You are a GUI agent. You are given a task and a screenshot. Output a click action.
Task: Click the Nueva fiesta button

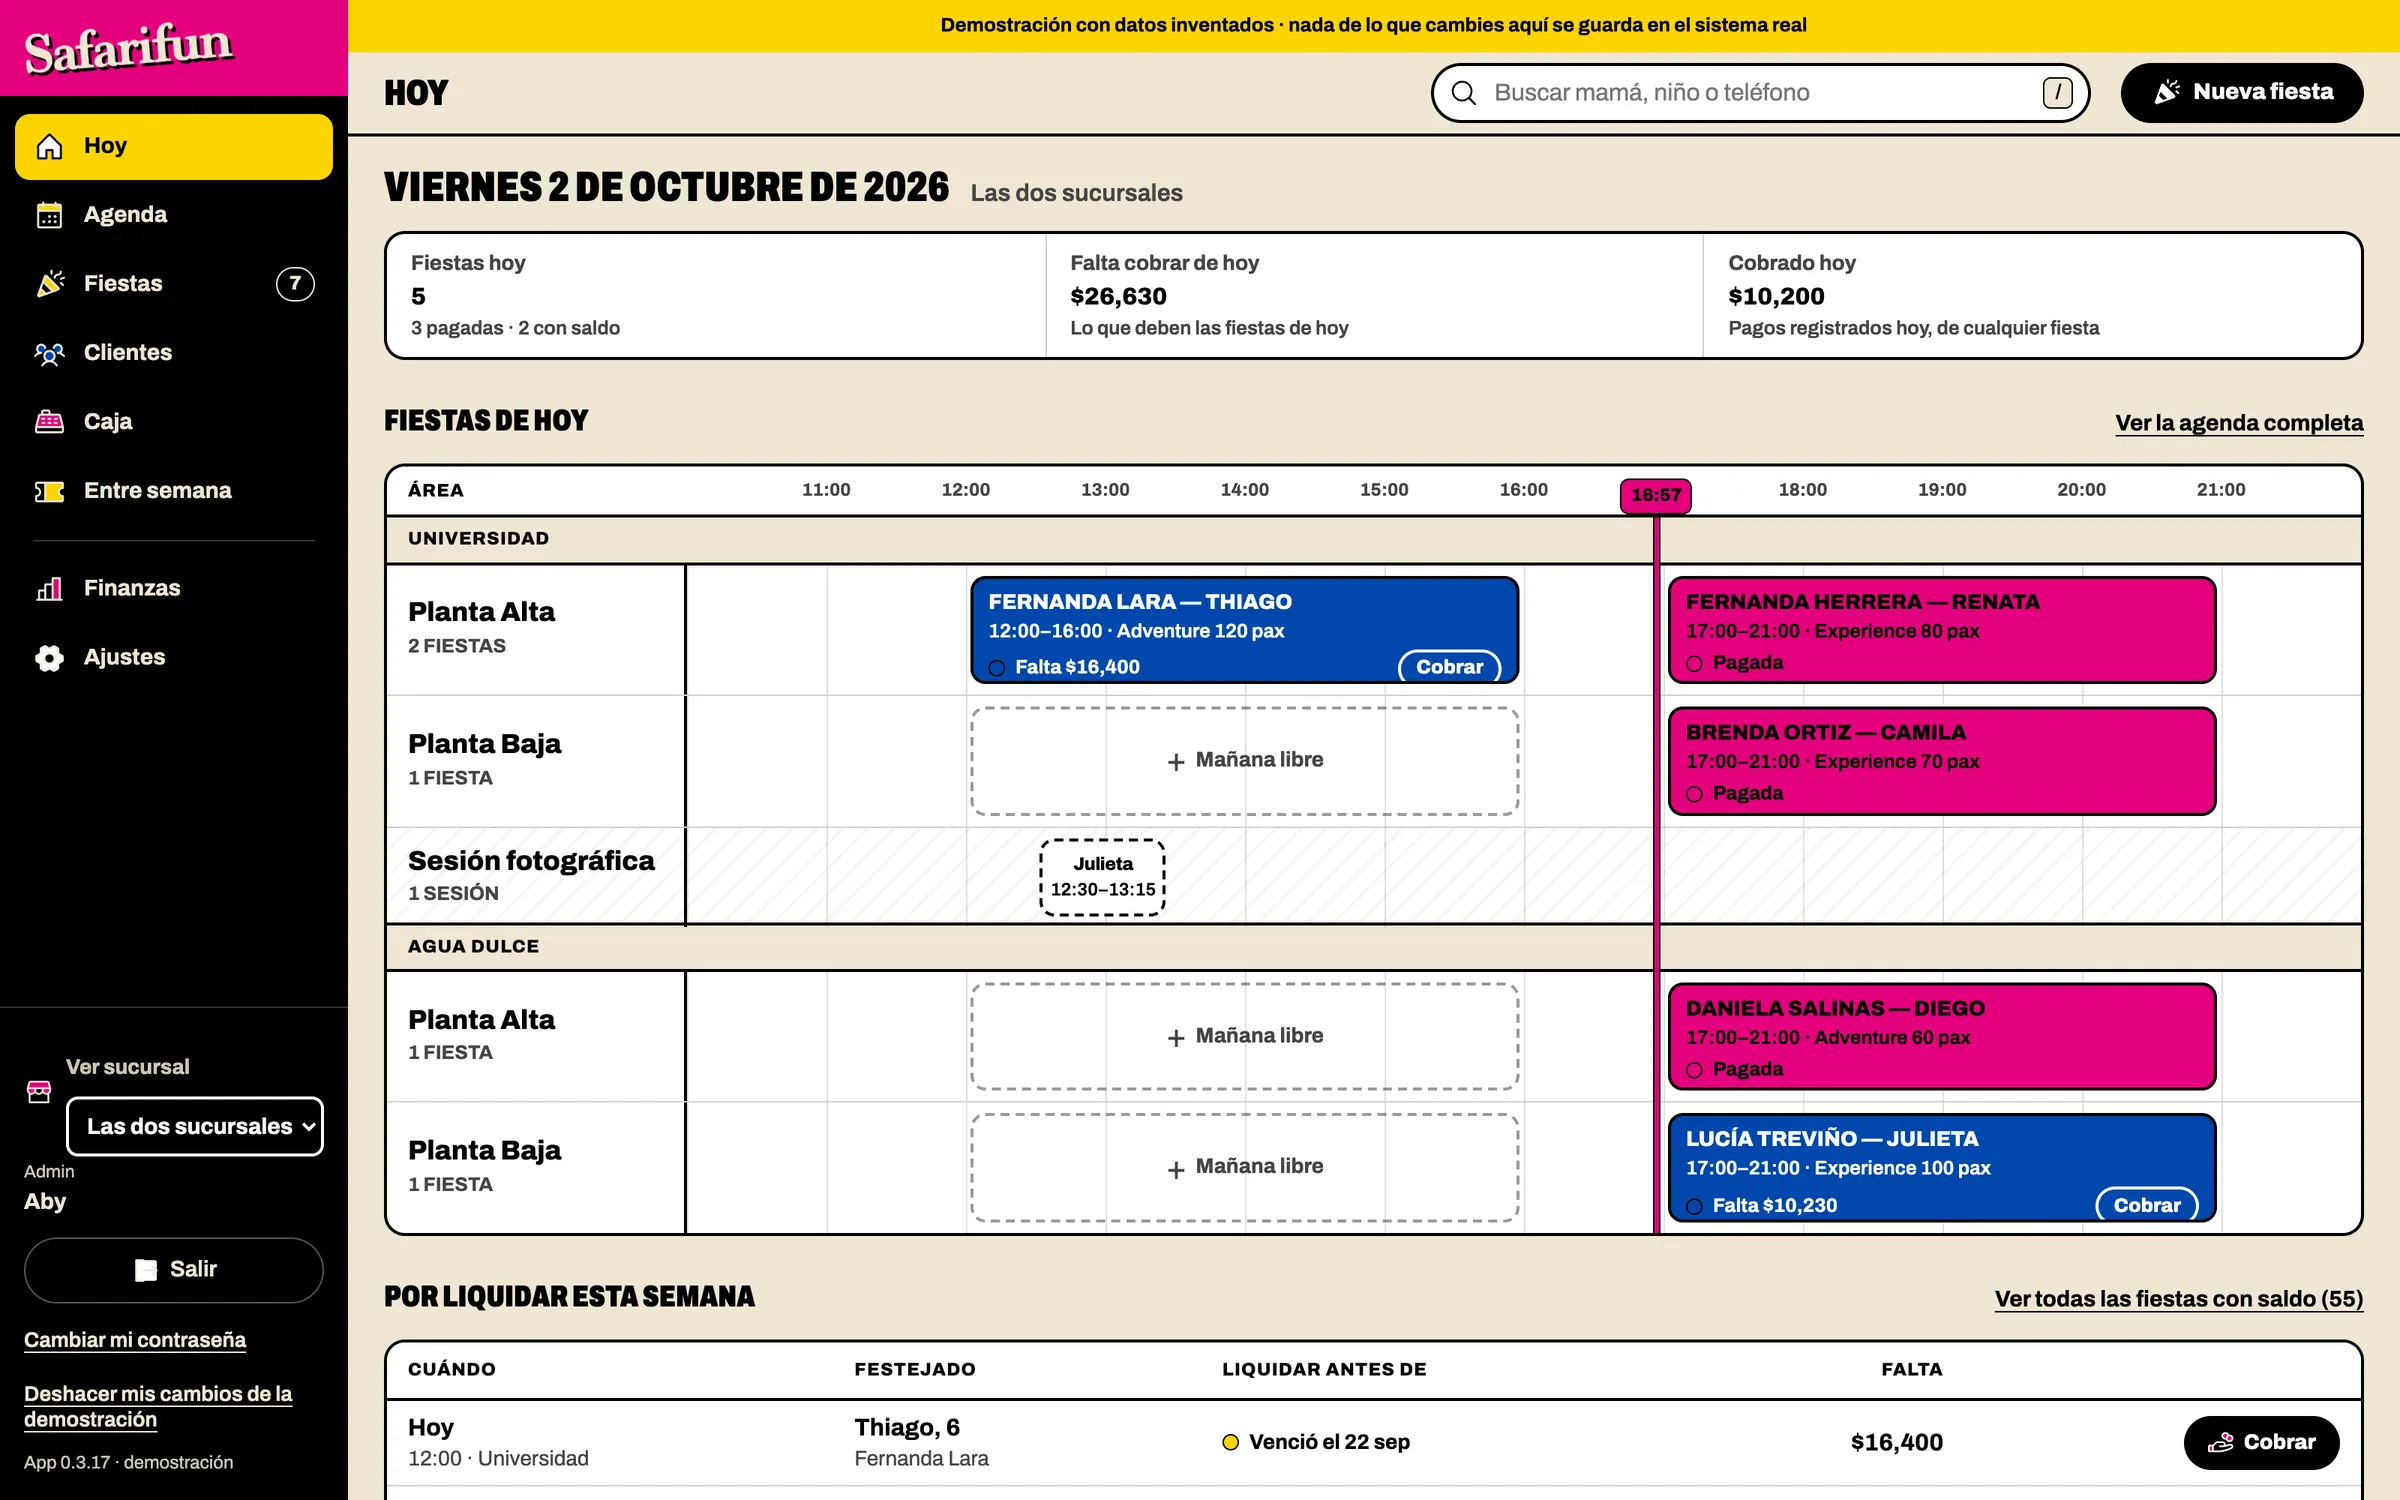click(2242, 93)
